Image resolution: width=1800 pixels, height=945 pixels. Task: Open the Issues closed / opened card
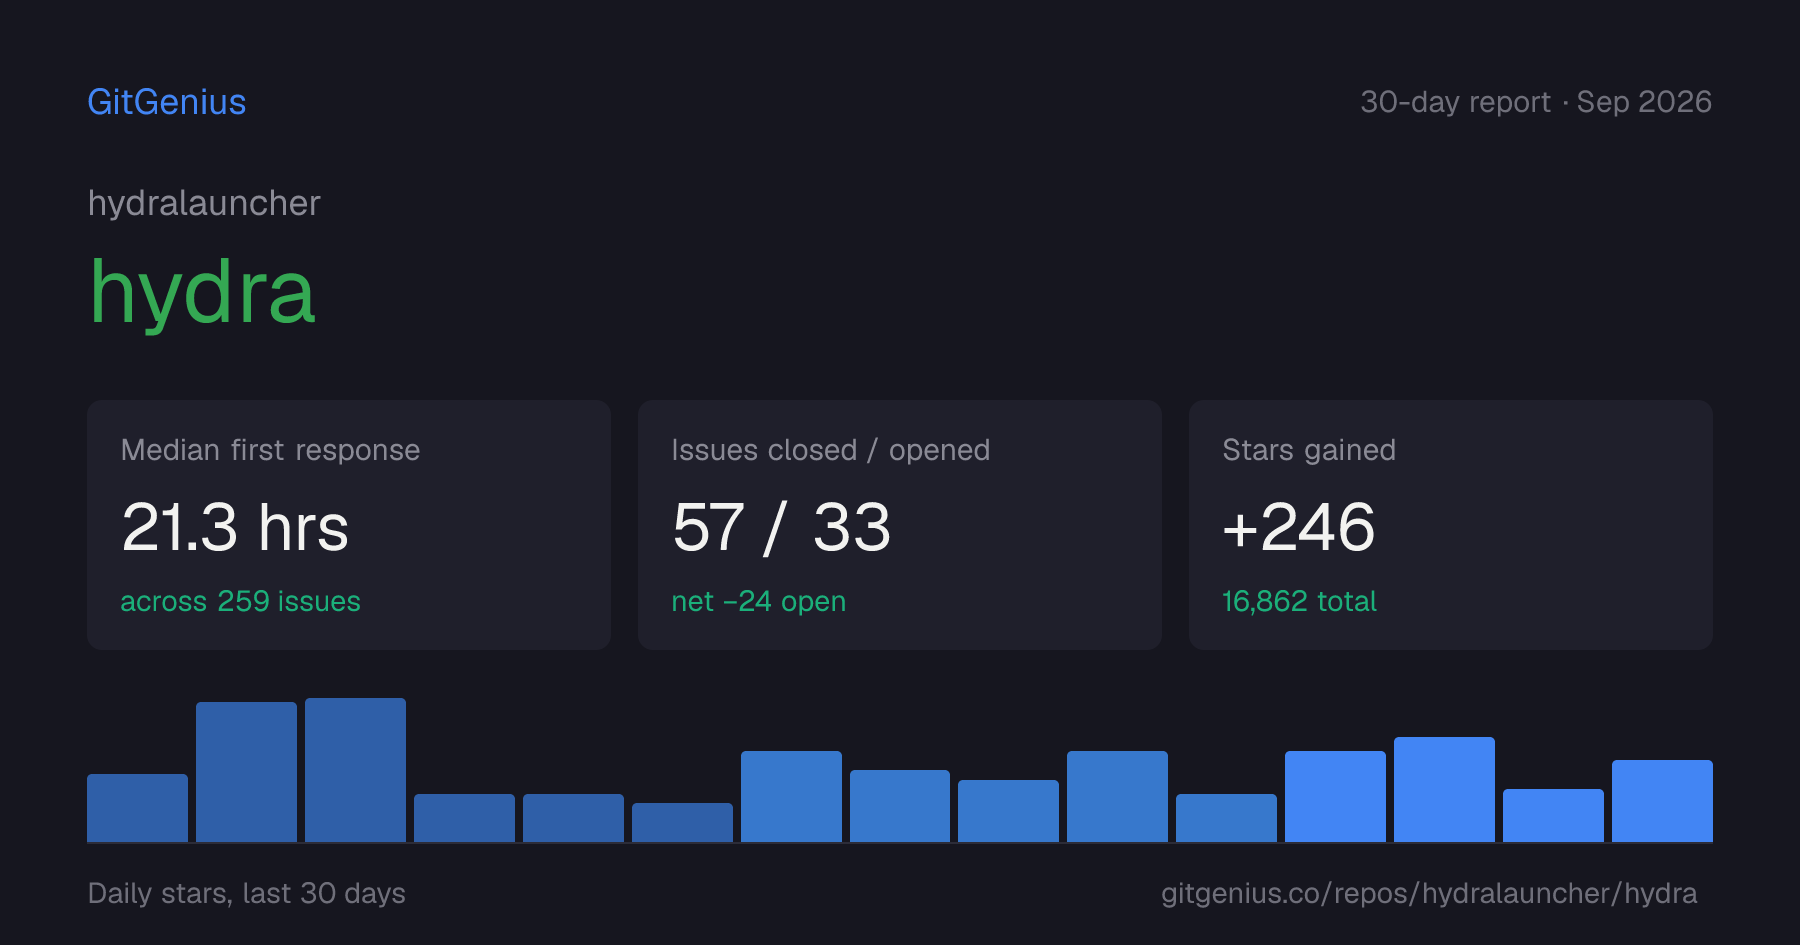[x=900, y=525]
